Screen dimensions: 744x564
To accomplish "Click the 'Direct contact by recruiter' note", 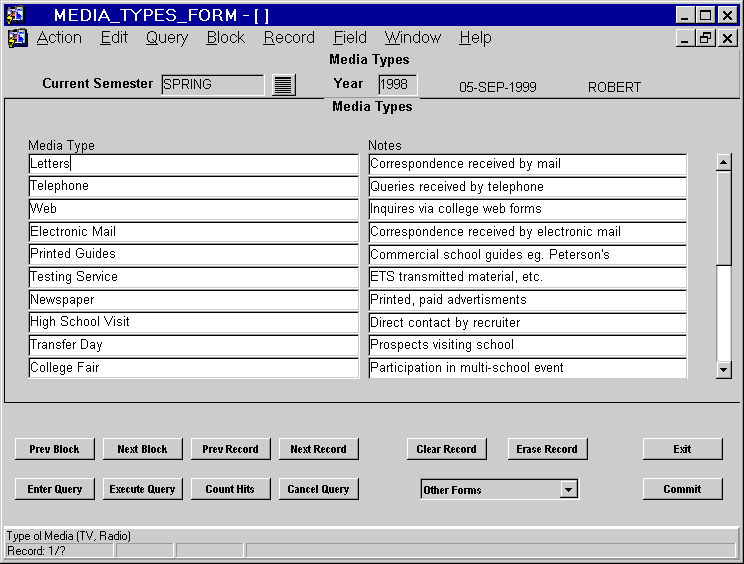I will coord(528,322).
